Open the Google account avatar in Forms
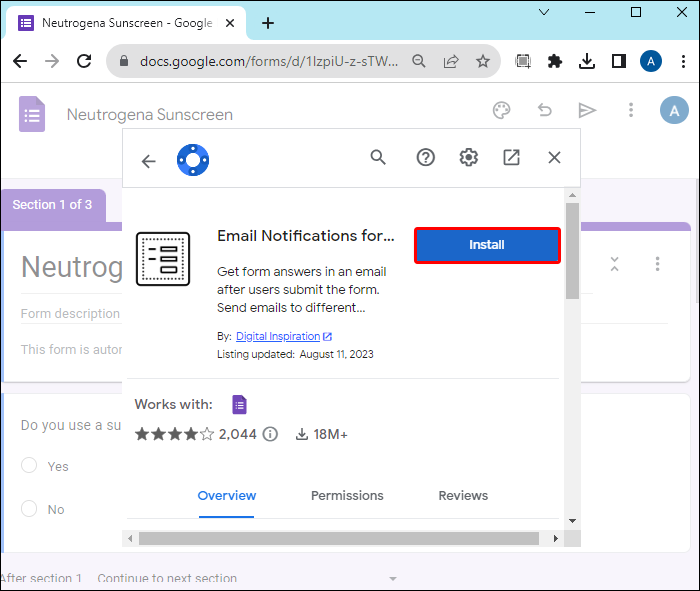700x591 pixels. pos(674,110)
